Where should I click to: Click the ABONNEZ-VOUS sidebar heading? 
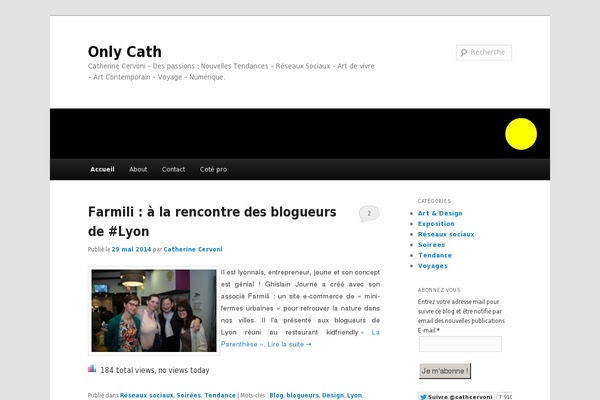439,290
